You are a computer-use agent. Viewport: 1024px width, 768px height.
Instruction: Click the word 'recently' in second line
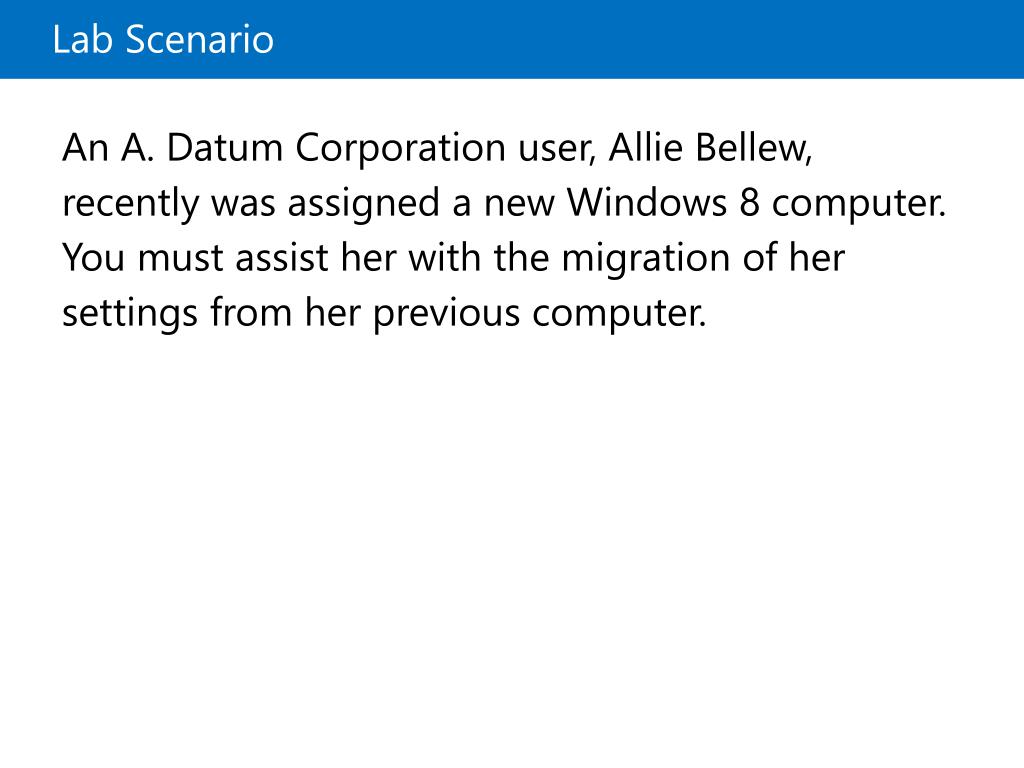point(130,205)
